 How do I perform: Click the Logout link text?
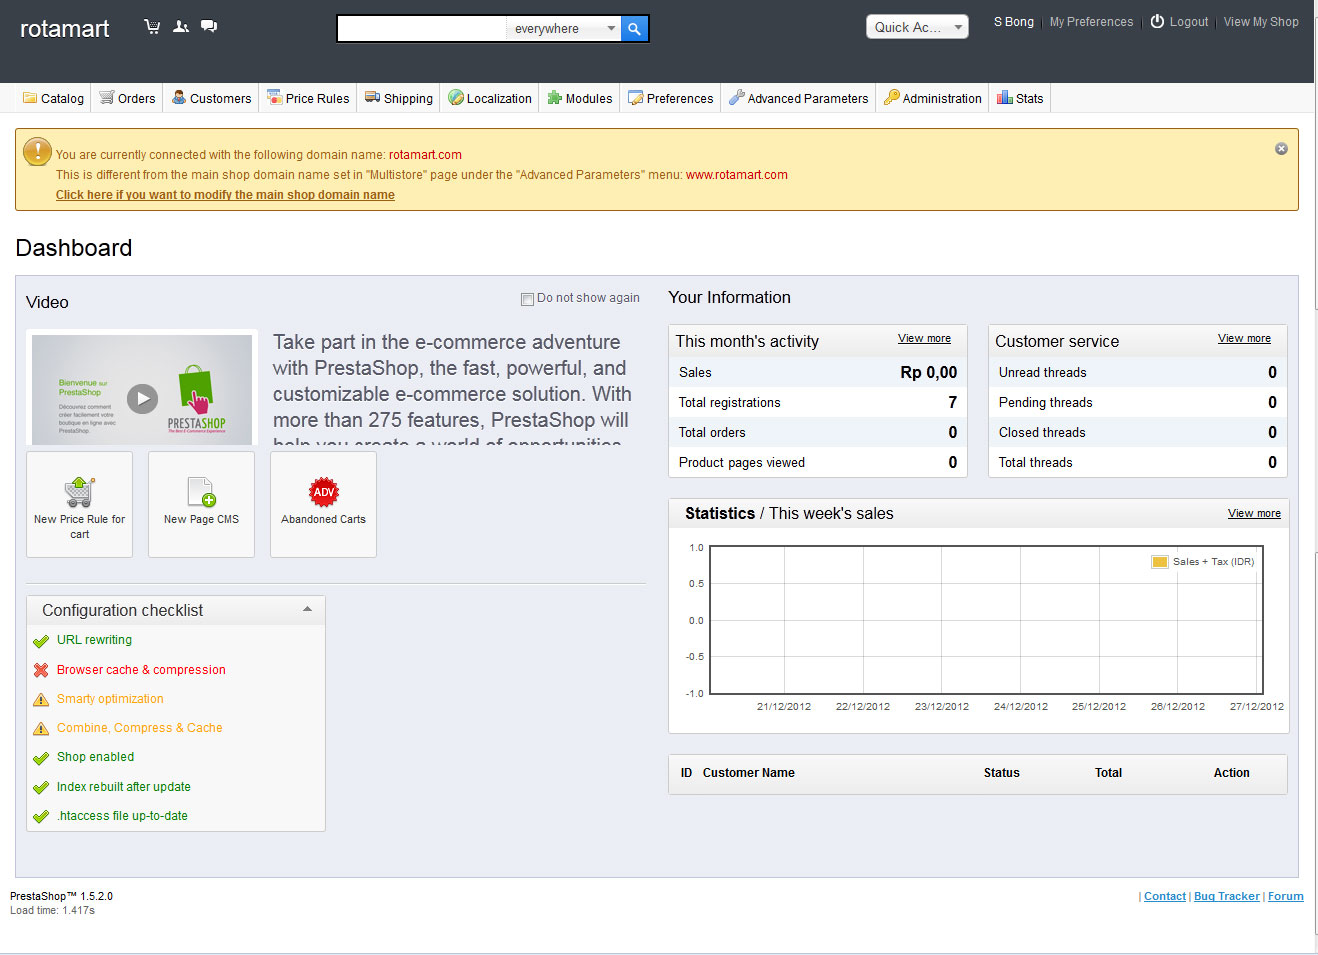click(1188, 22)
